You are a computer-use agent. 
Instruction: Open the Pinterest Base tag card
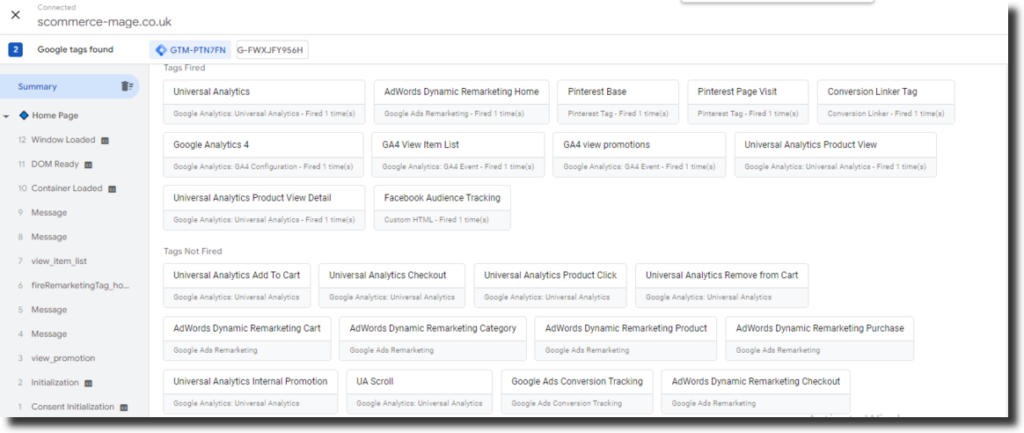[618, 102]
